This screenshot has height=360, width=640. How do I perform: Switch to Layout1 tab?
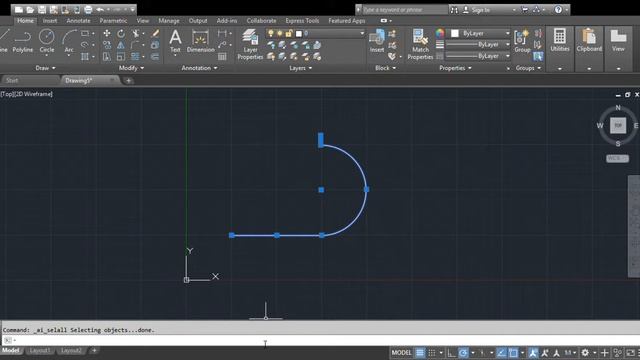coord(40,351)
